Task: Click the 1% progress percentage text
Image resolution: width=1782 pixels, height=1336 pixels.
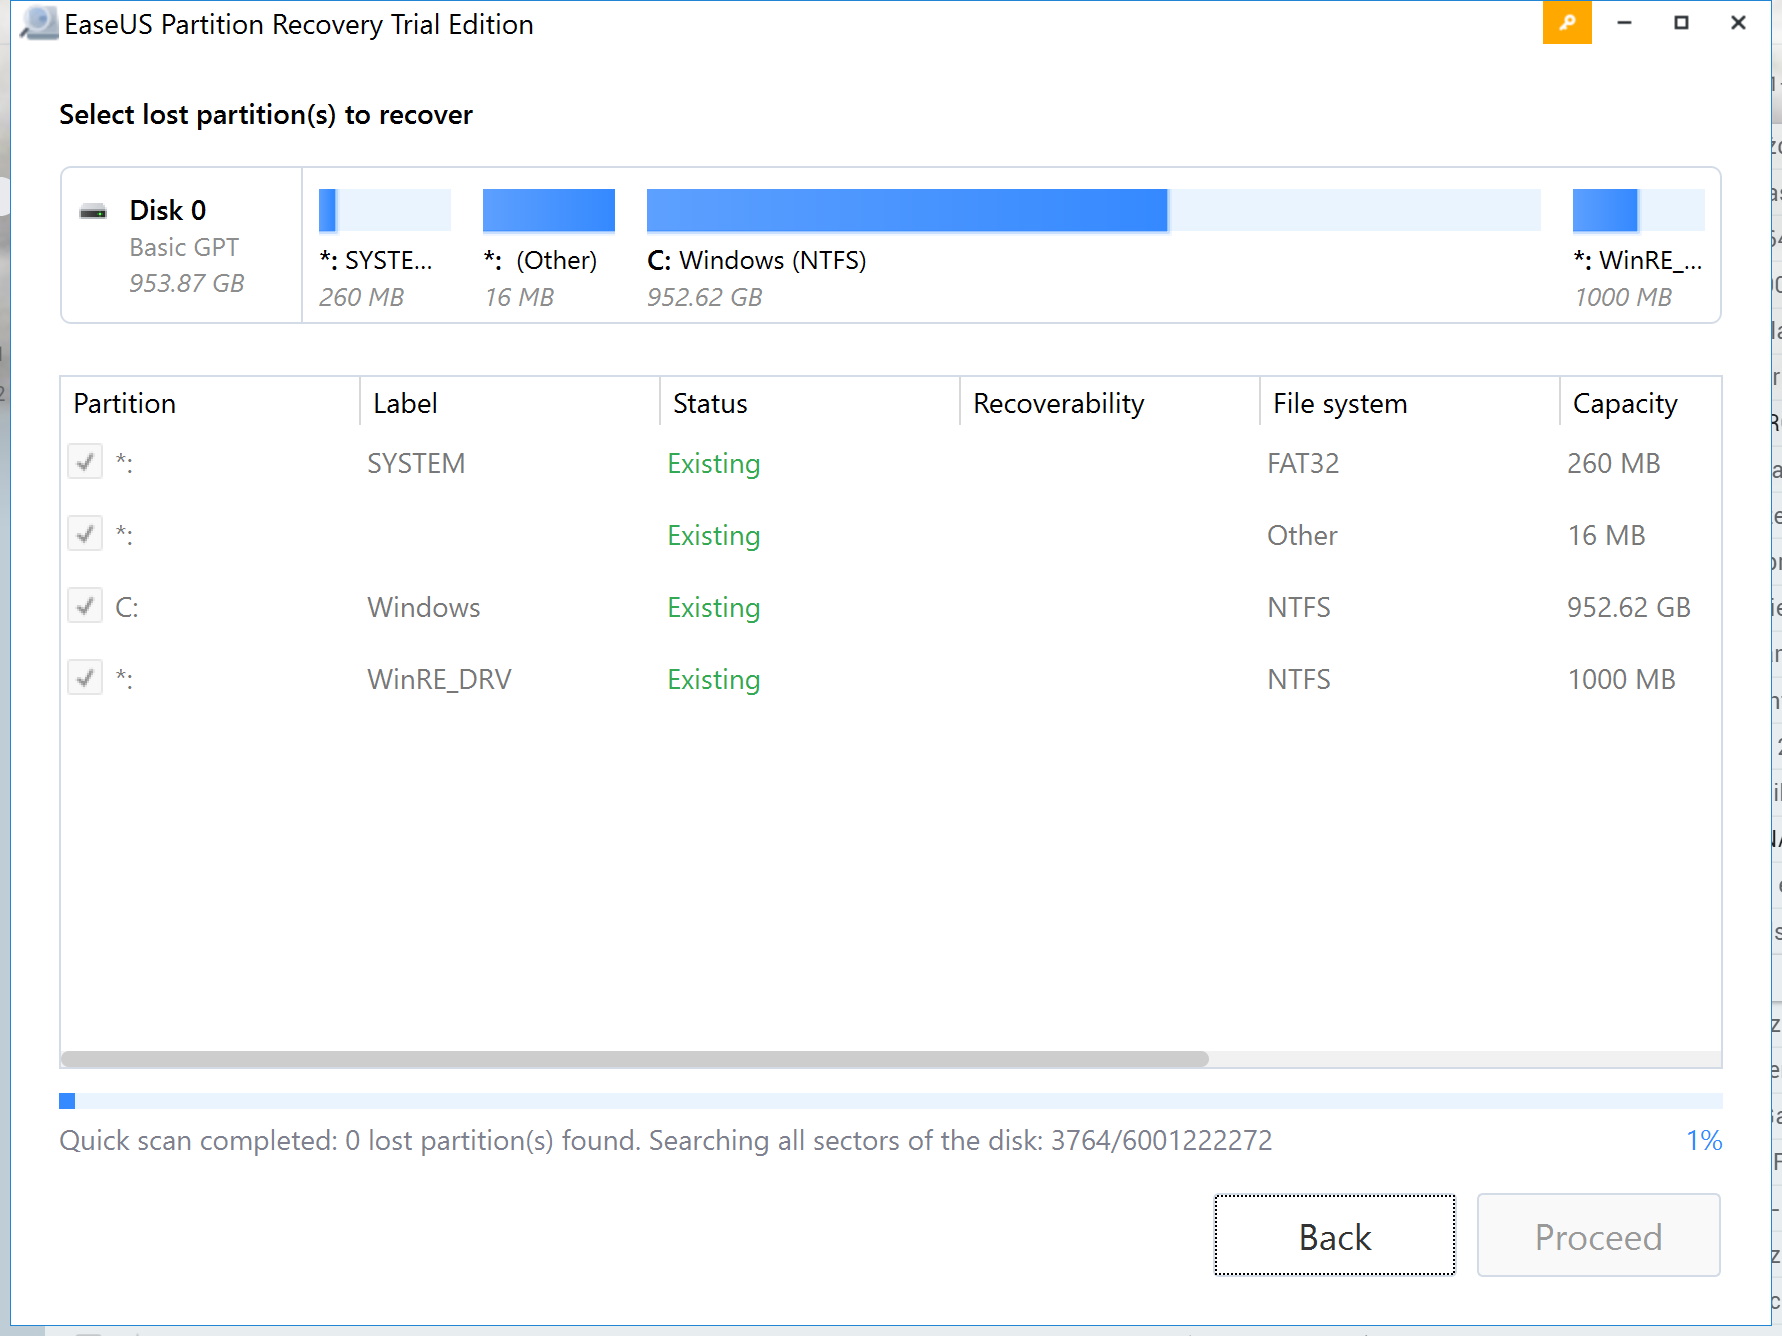Action: [x=1704, y=1140]
